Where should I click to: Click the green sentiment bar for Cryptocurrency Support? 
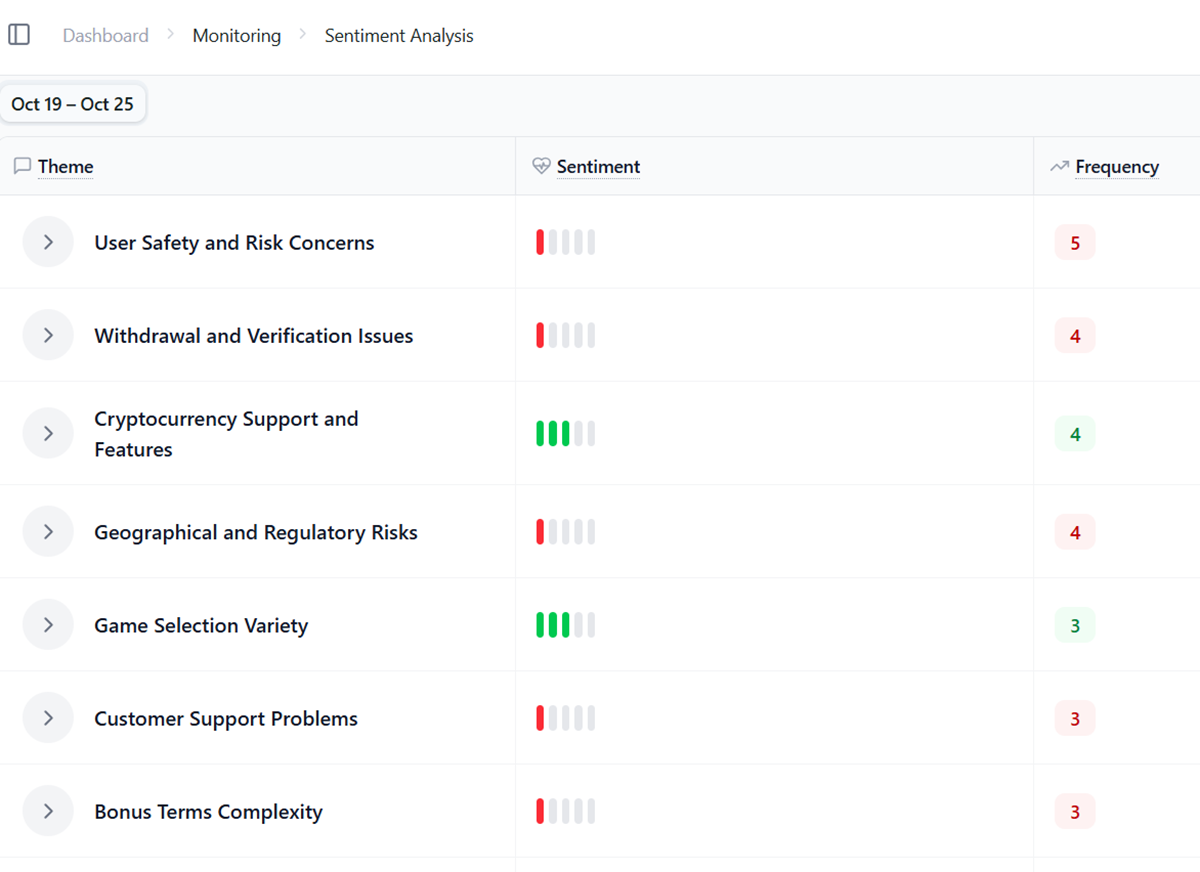pos(553,433)
